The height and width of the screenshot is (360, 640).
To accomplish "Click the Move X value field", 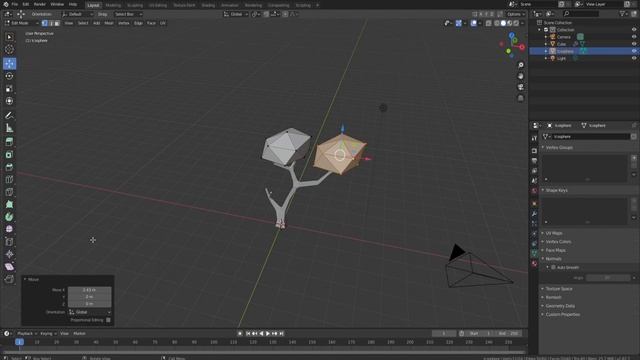I will pos(89,290).
